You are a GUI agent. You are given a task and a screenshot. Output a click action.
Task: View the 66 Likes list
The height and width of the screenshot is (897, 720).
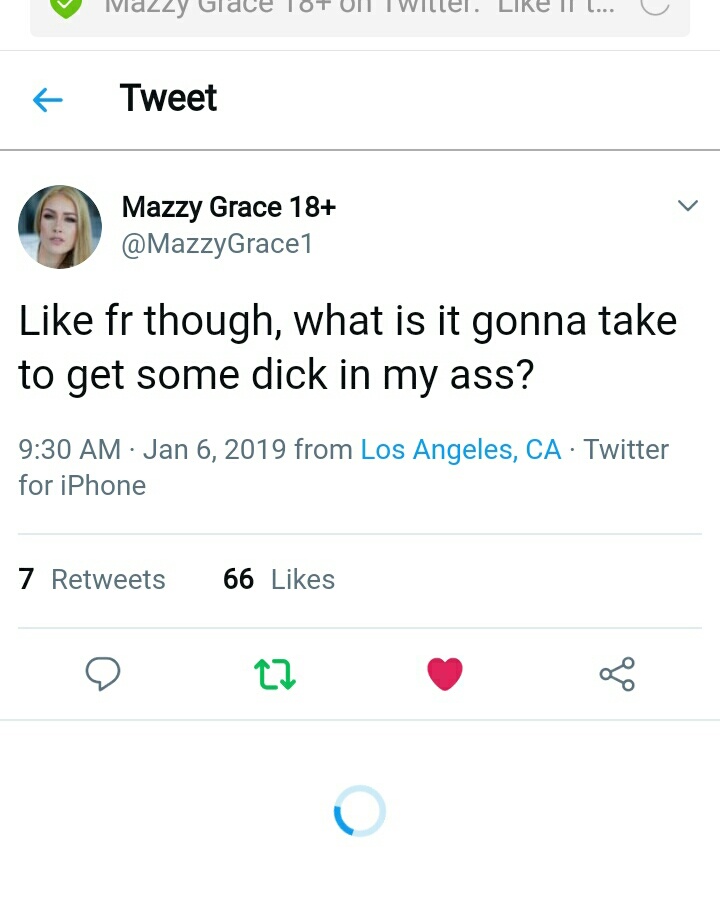pos(279,580)
